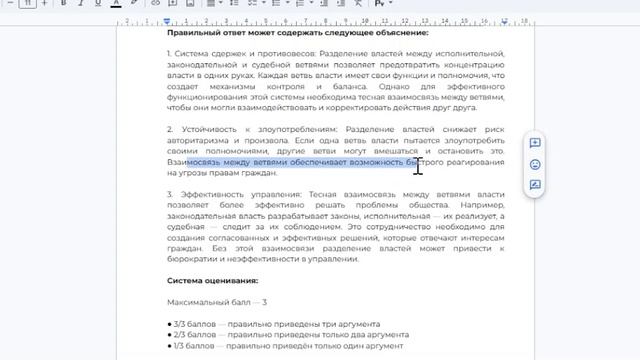The height and width of the screenshot is (360, 640).
Task: Click the words "бюрократии и неэффективности в управлении."
Action: tap(263, 259)
